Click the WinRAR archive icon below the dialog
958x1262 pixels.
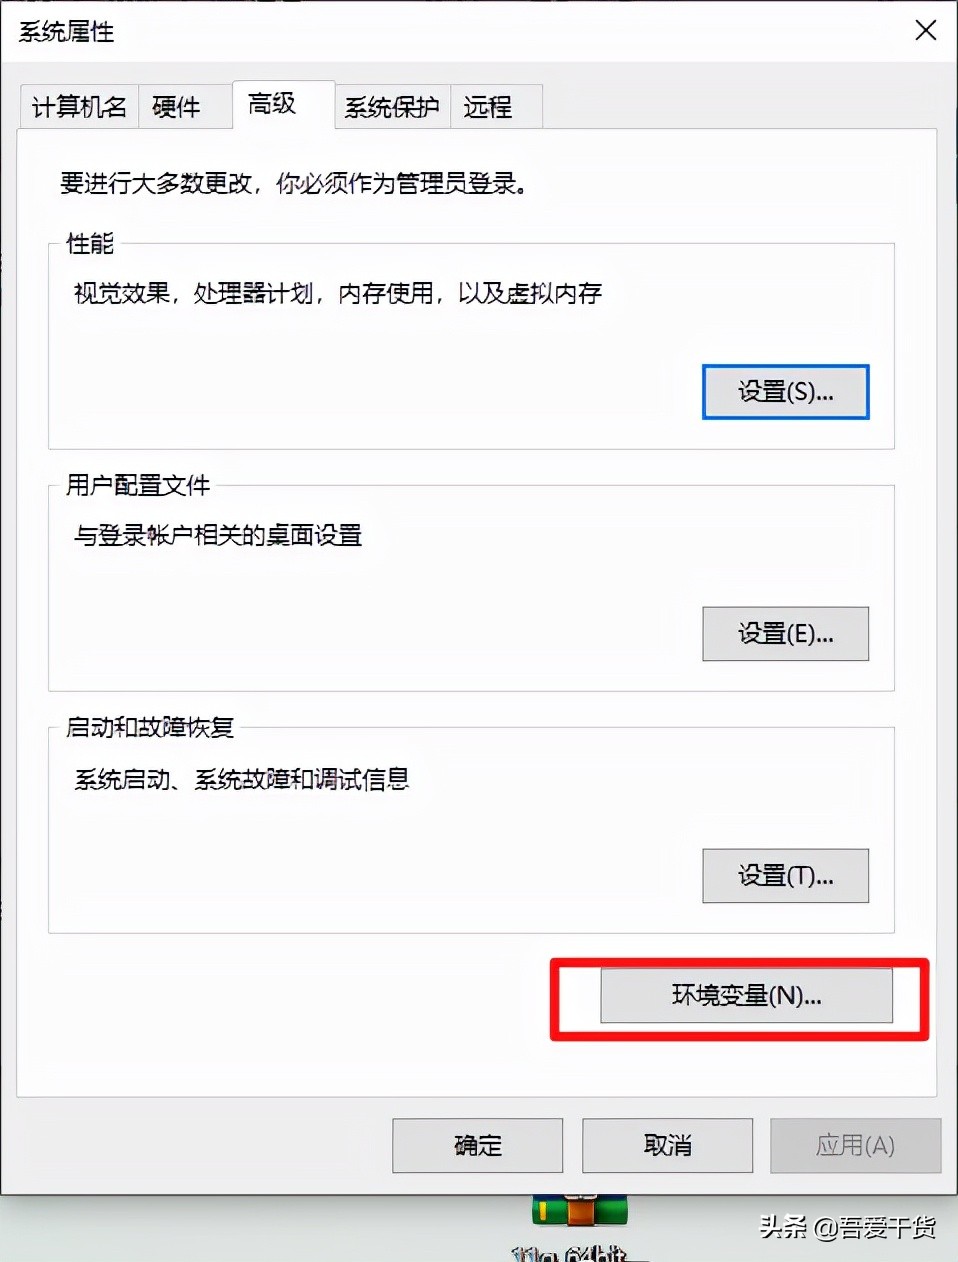[581, 1210]
